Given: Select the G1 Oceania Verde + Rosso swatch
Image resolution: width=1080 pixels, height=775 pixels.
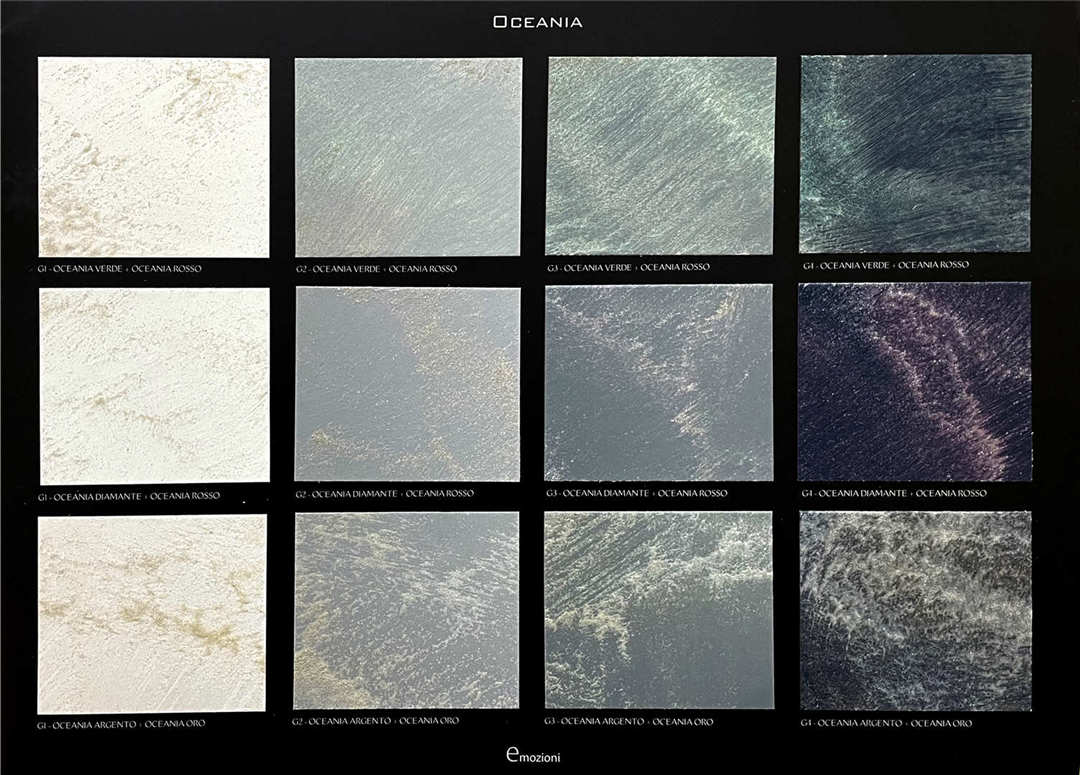Looking at the screenshot, I should [x=154, y=158].
